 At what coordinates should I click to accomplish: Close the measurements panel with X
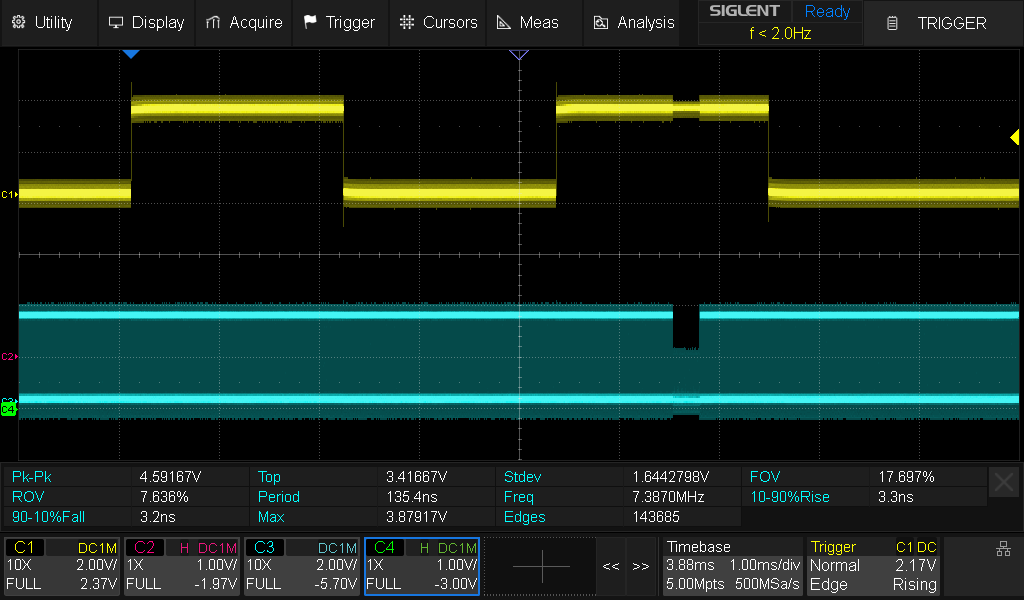point(1003,482)
